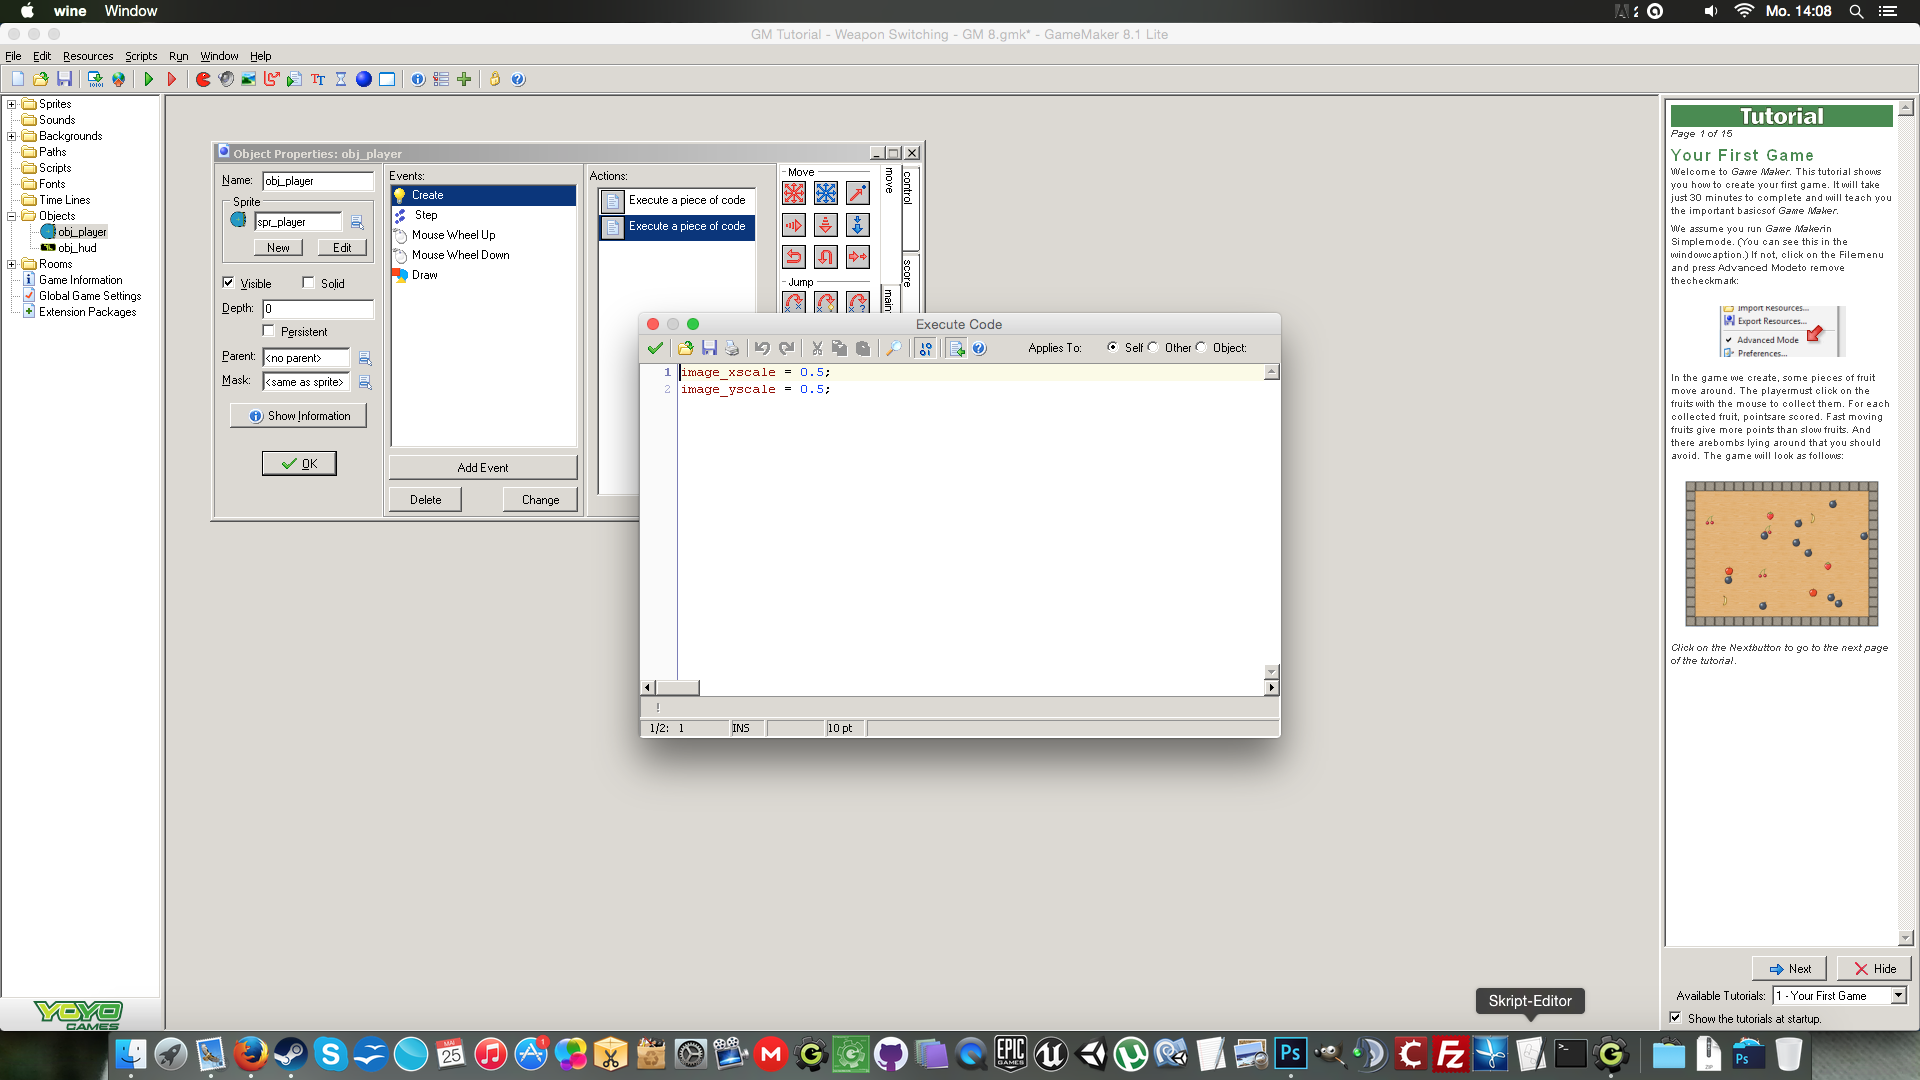Open the Resources menu
This screenshot has height=1080, width=1920.
(88, 56)
